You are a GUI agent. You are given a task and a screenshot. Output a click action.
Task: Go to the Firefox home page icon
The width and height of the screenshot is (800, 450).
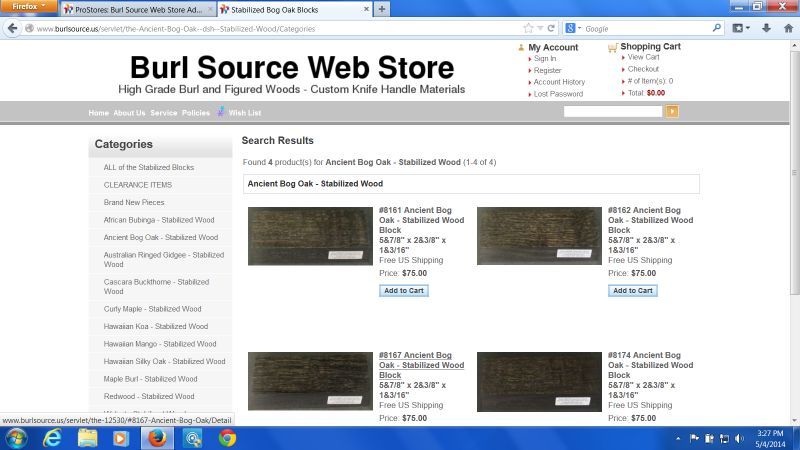click(788, 29)
